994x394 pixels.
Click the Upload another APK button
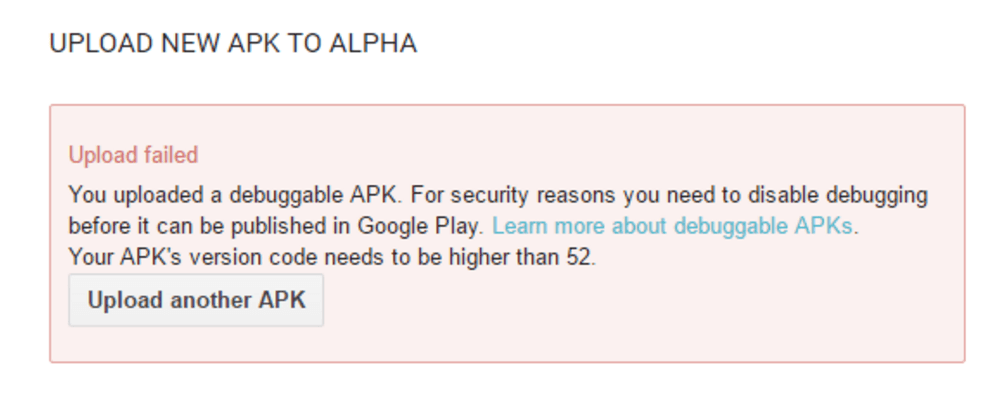pyautogui.click(x=196, y=300)
